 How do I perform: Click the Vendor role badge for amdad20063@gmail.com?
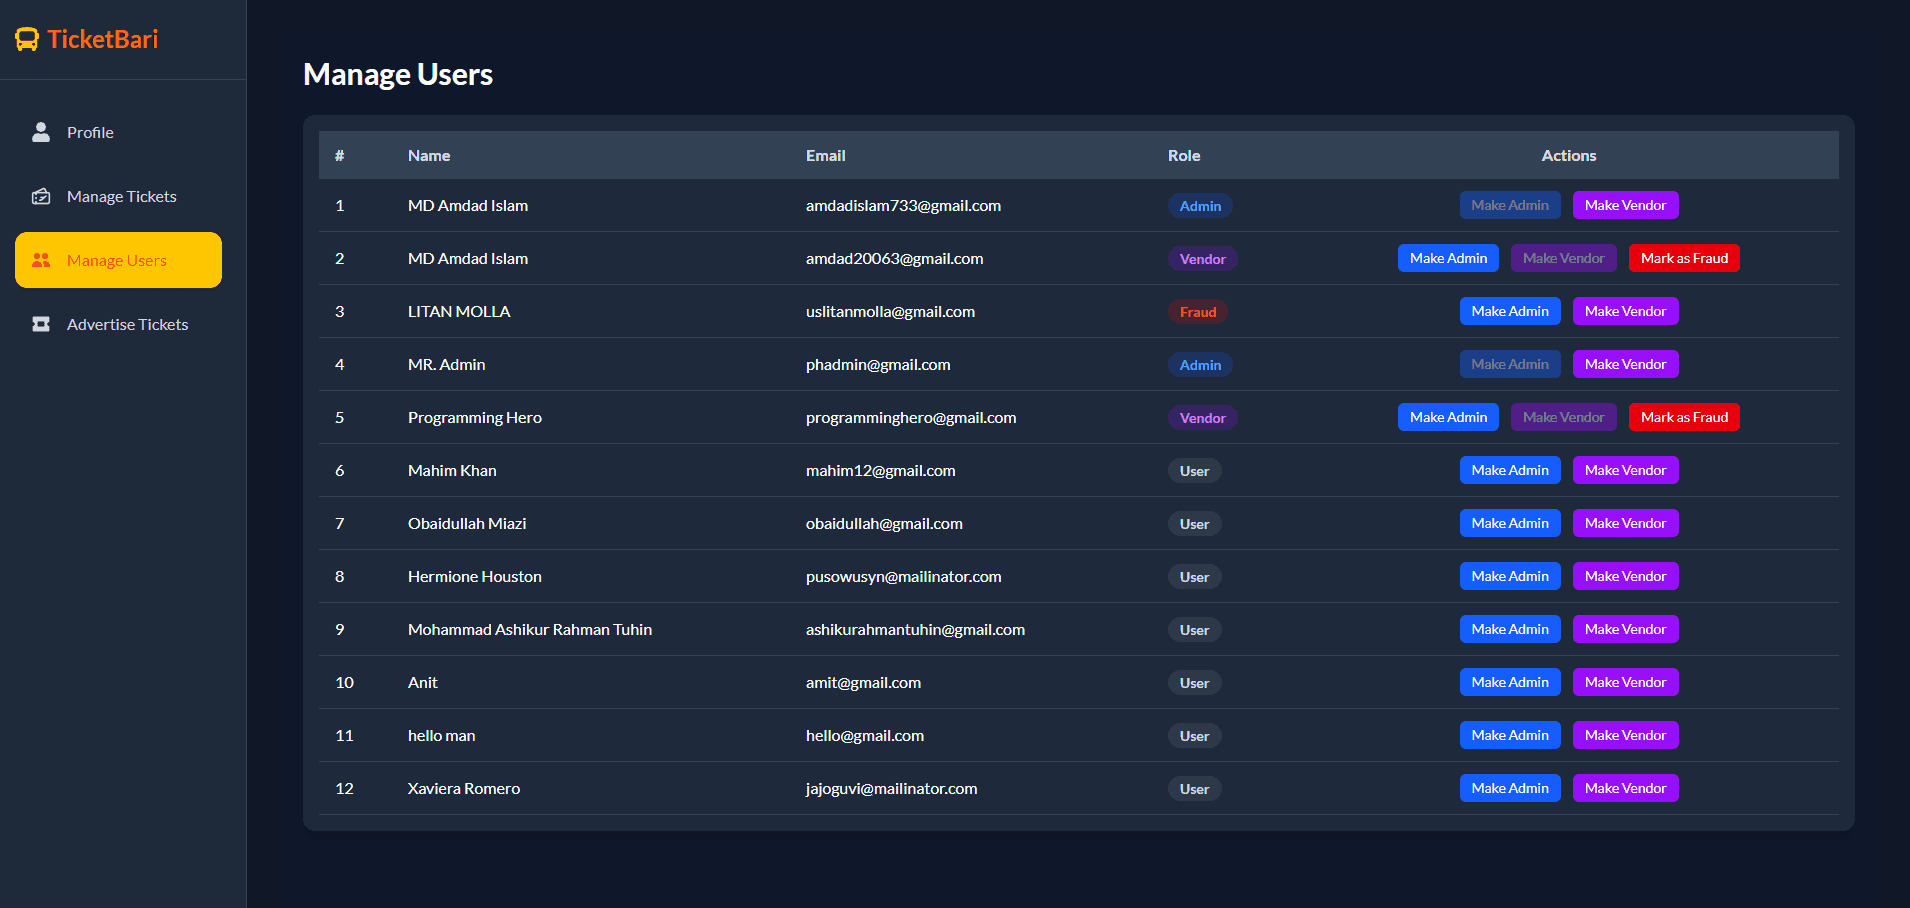point(1202,259)
